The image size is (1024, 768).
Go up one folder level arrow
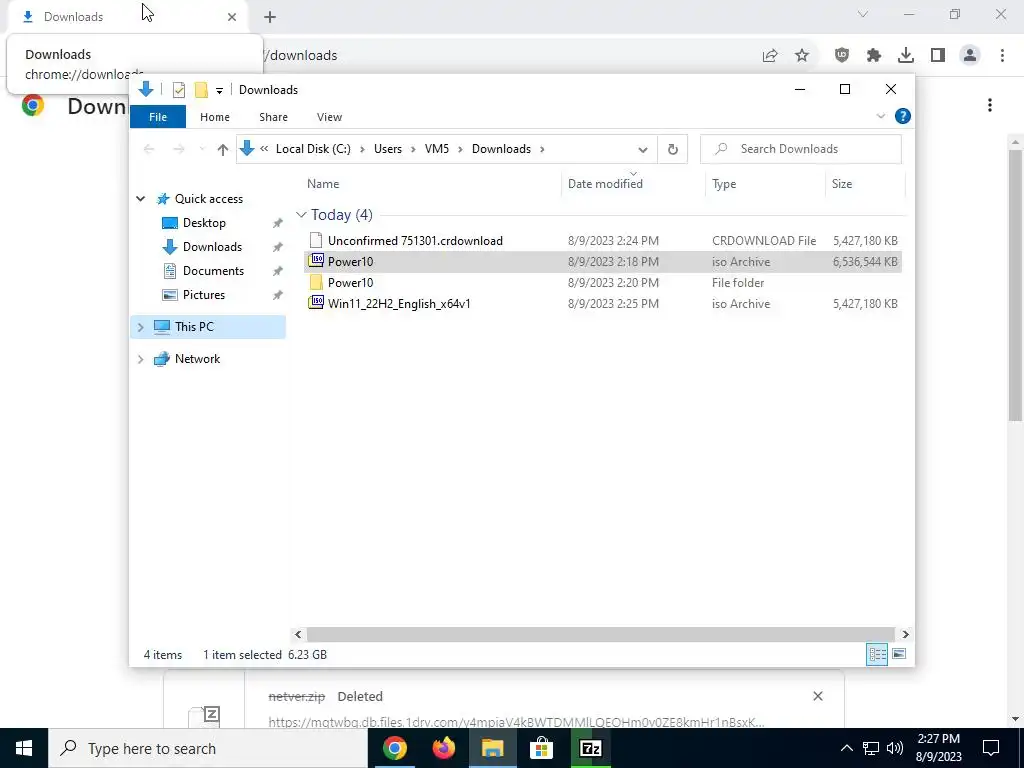point(223,150)
